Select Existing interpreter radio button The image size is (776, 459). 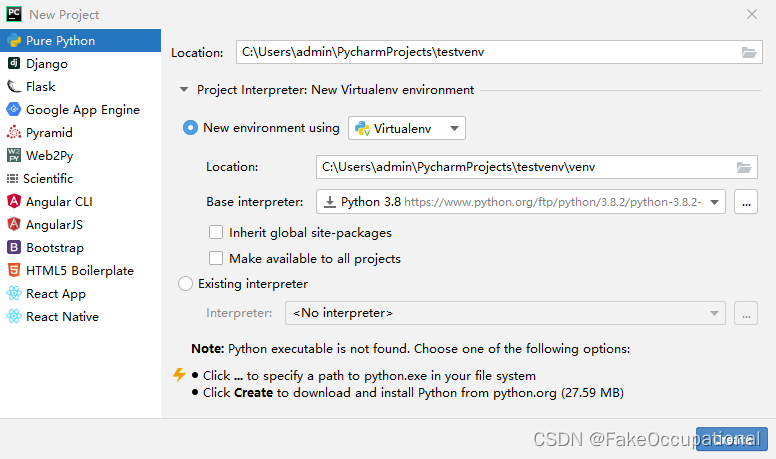point(186,284)
